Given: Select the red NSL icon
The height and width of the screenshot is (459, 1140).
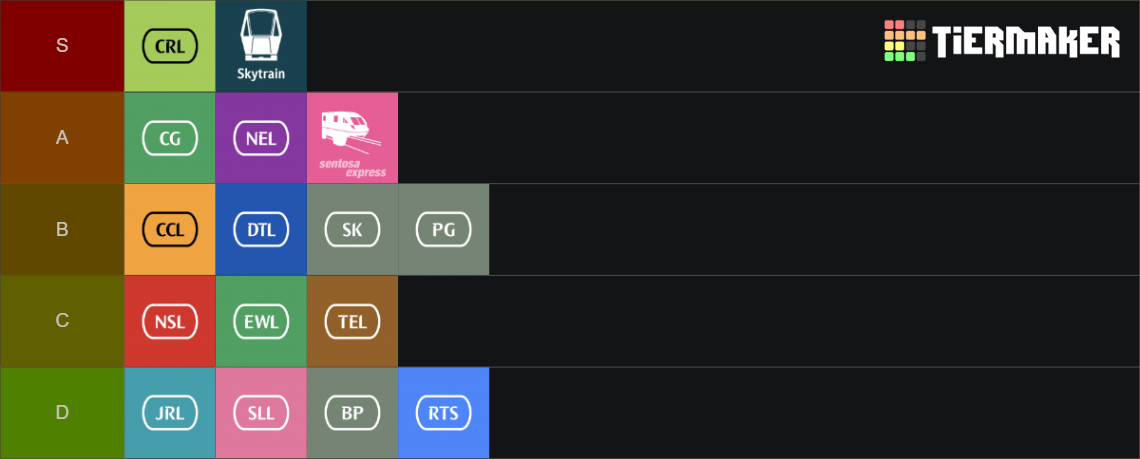Looking at the screenshot, I should point(170,322).
